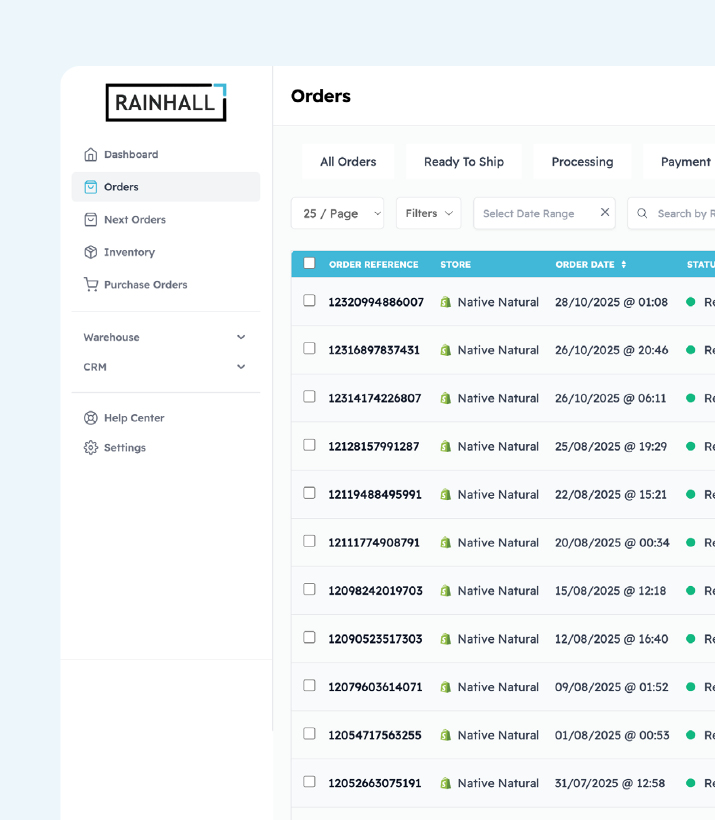Clear date range with X icon
The image size is (715, 820).
click(604, 213)
